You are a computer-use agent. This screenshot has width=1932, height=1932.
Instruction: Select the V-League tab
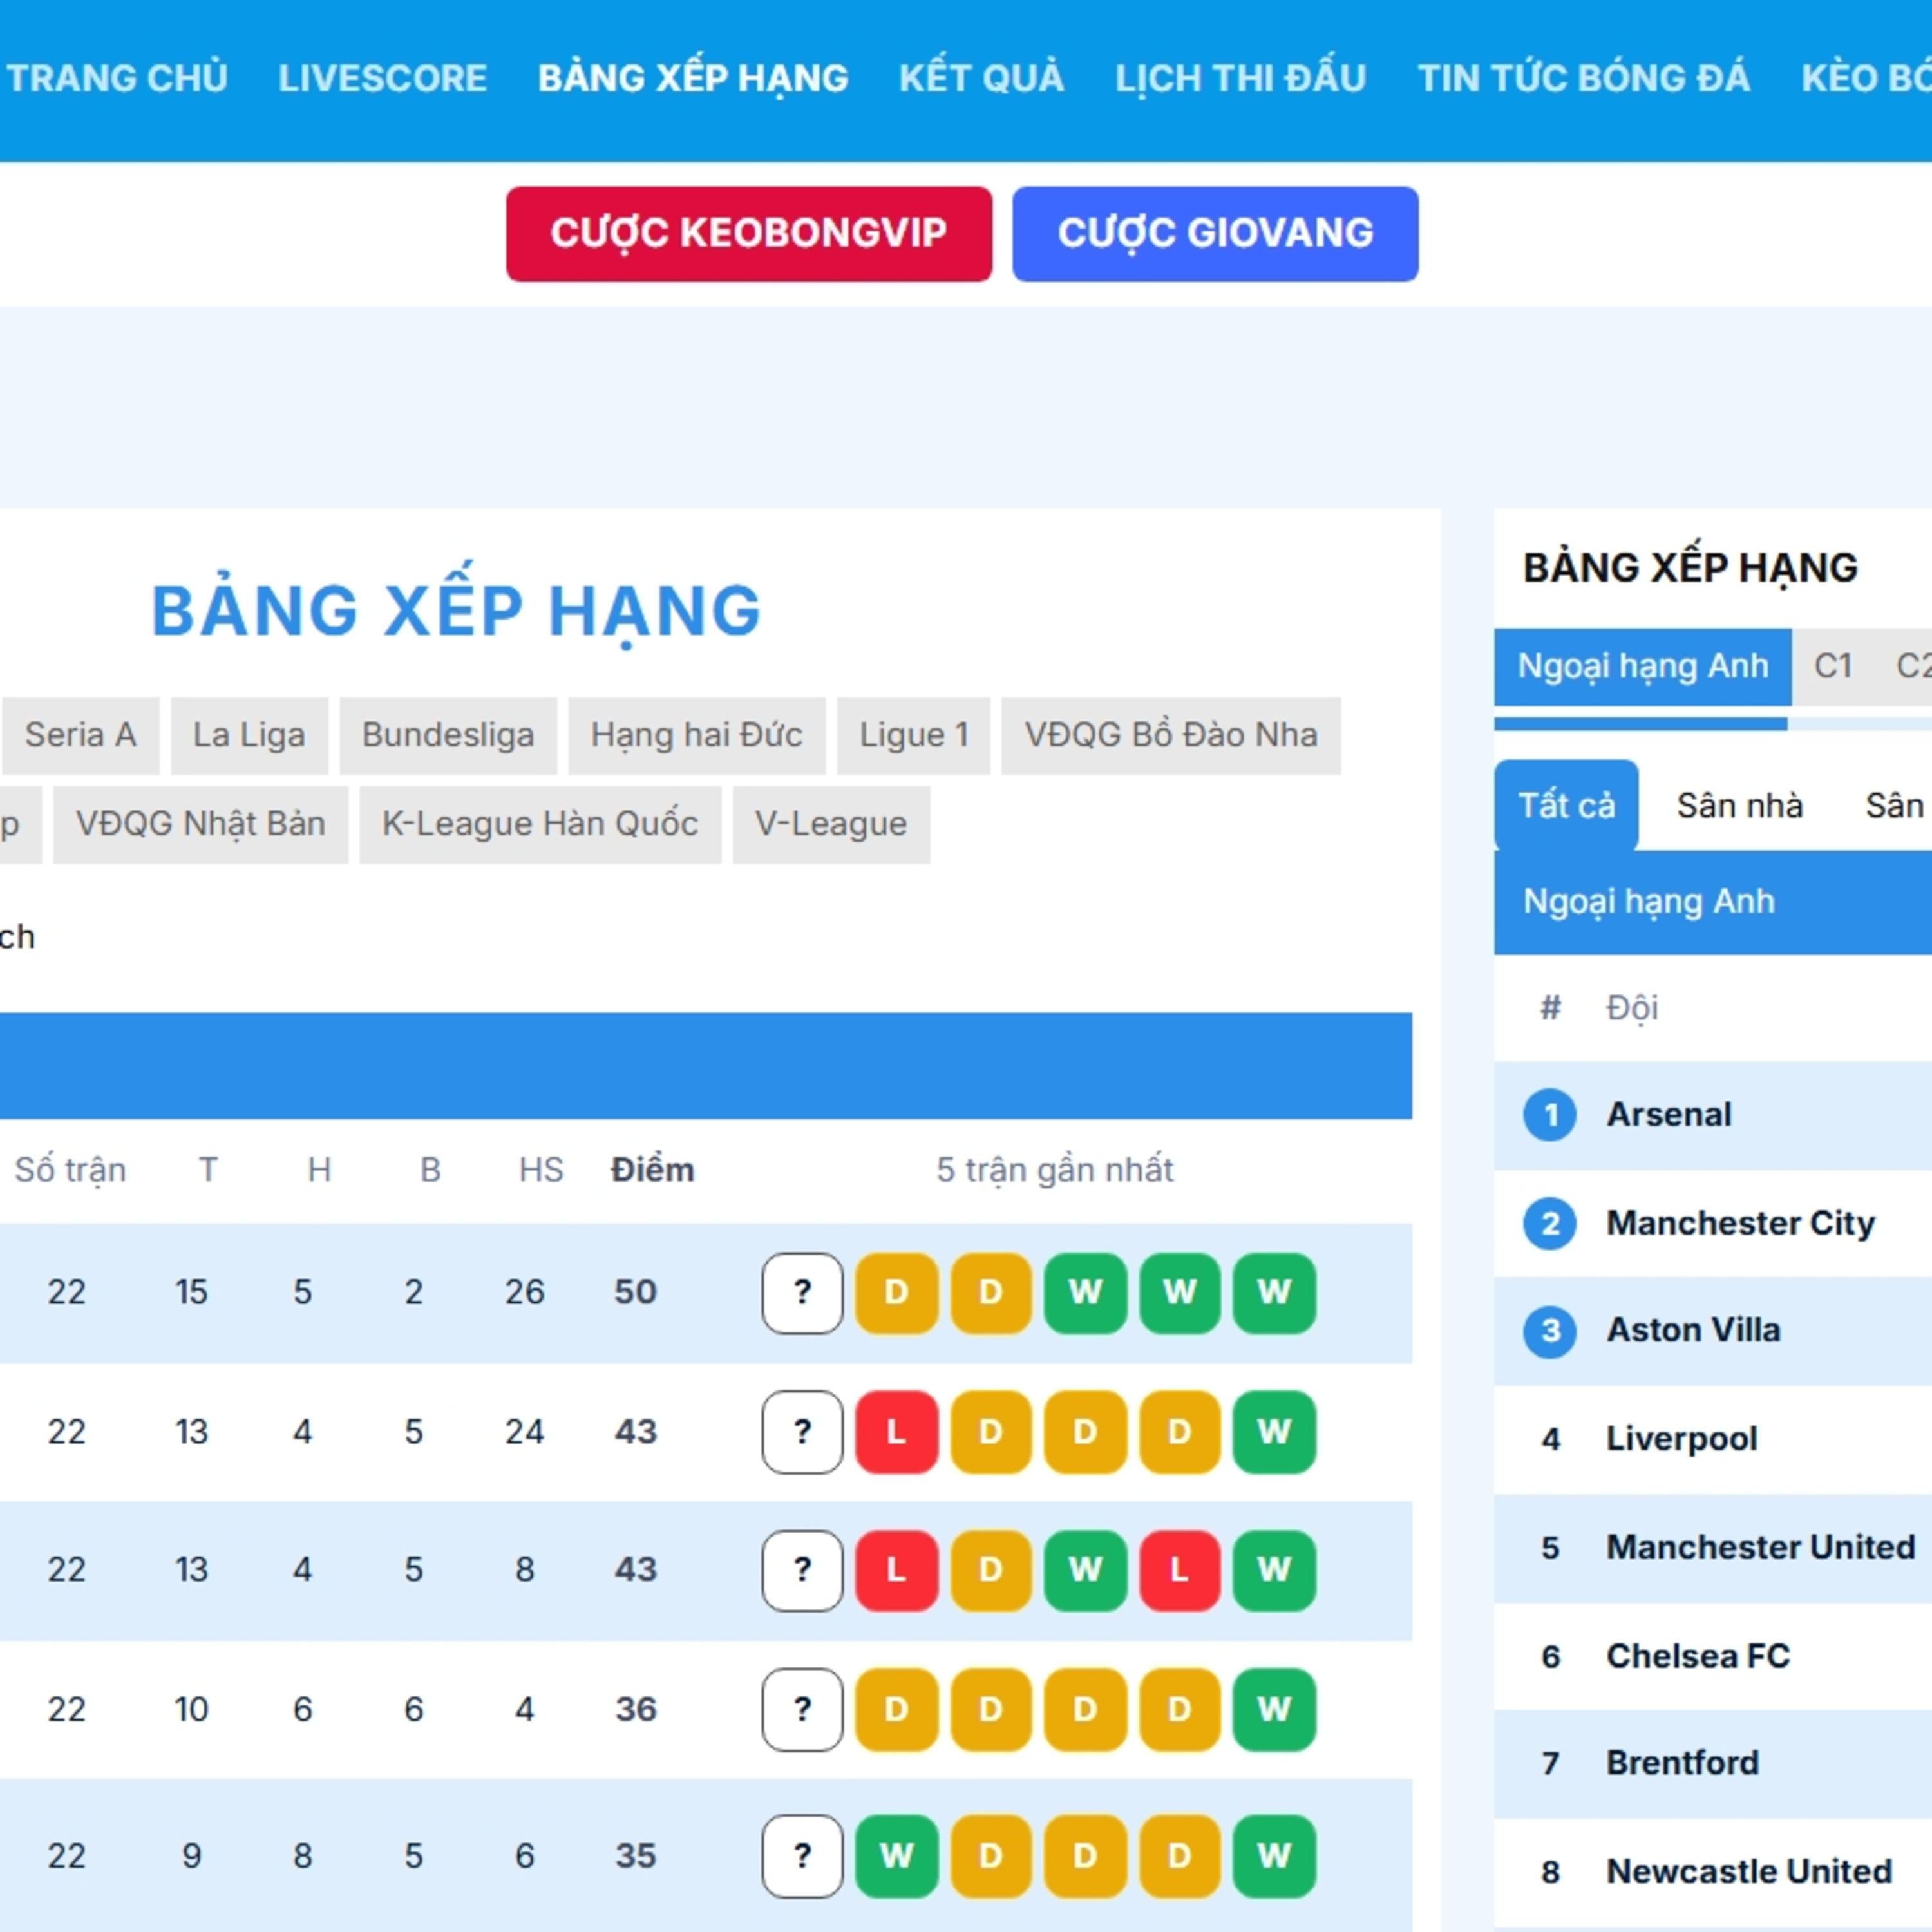831,824
